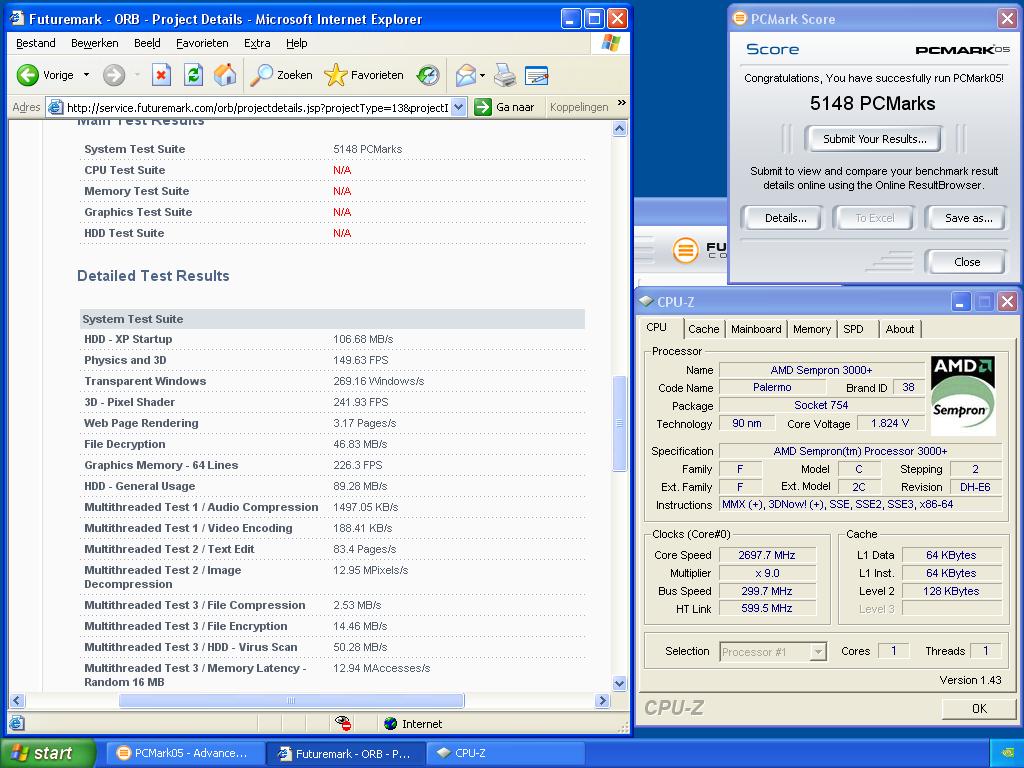
Task: Open the Zoeken search tool
Action: [281, 75]
